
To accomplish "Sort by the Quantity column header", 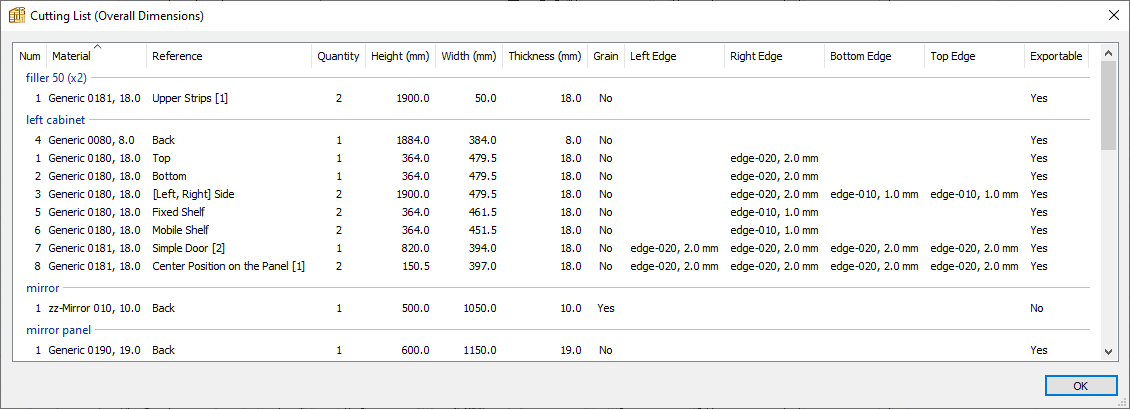I will 338,57.
